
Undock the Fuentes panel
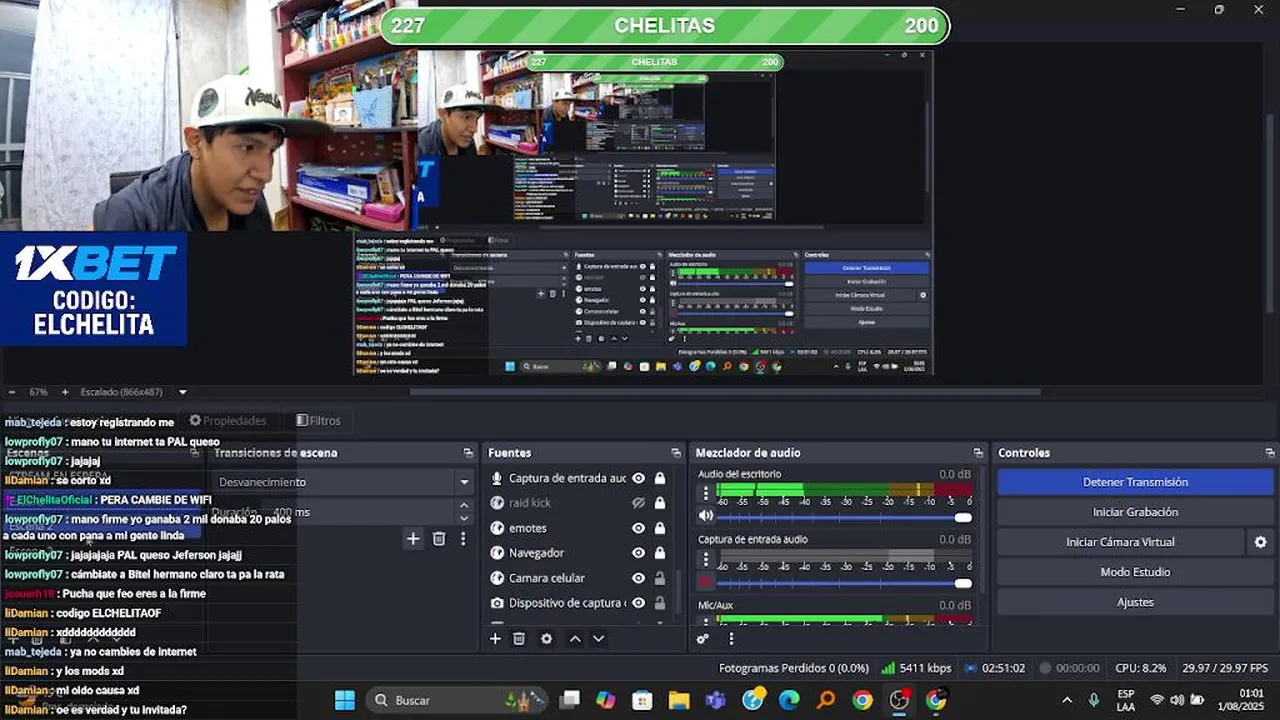click(x=674, y=453)
